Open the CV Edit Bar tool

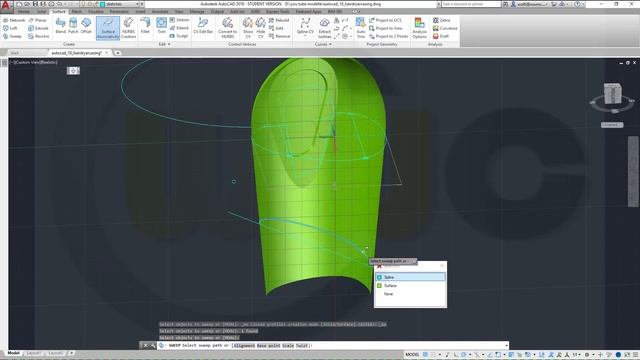pos(203,25)
